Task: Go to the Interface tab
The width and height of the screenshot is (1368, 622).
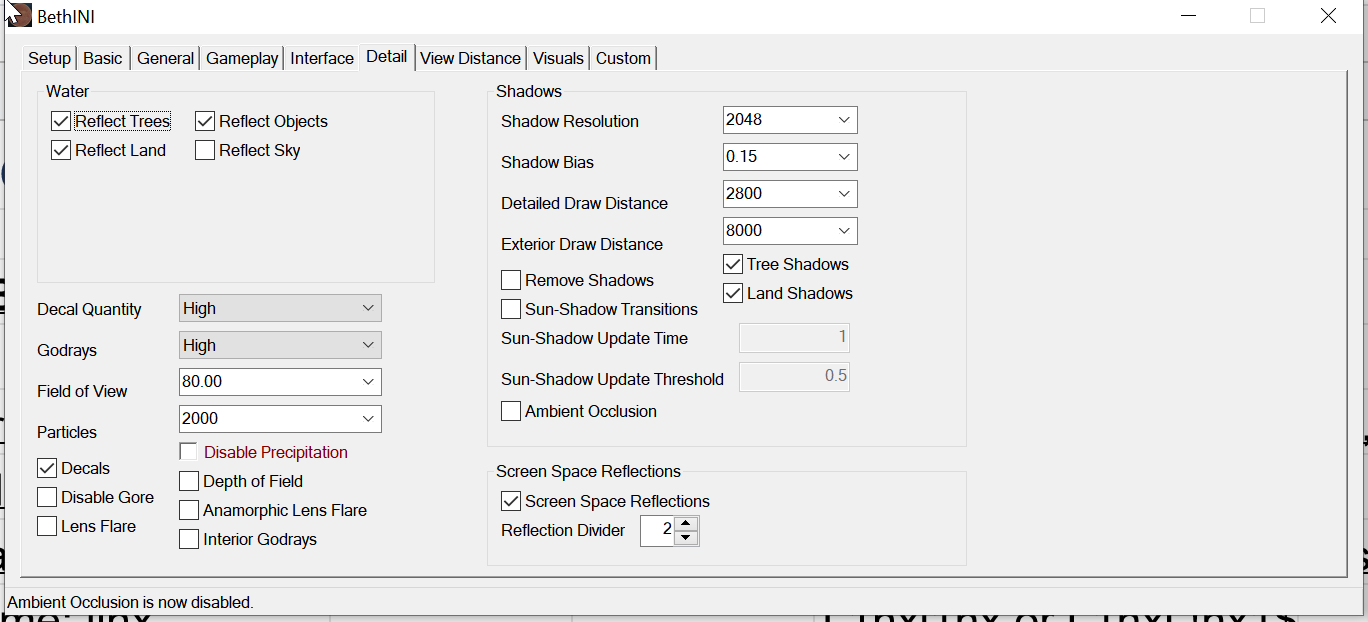Action: point(322,58)
